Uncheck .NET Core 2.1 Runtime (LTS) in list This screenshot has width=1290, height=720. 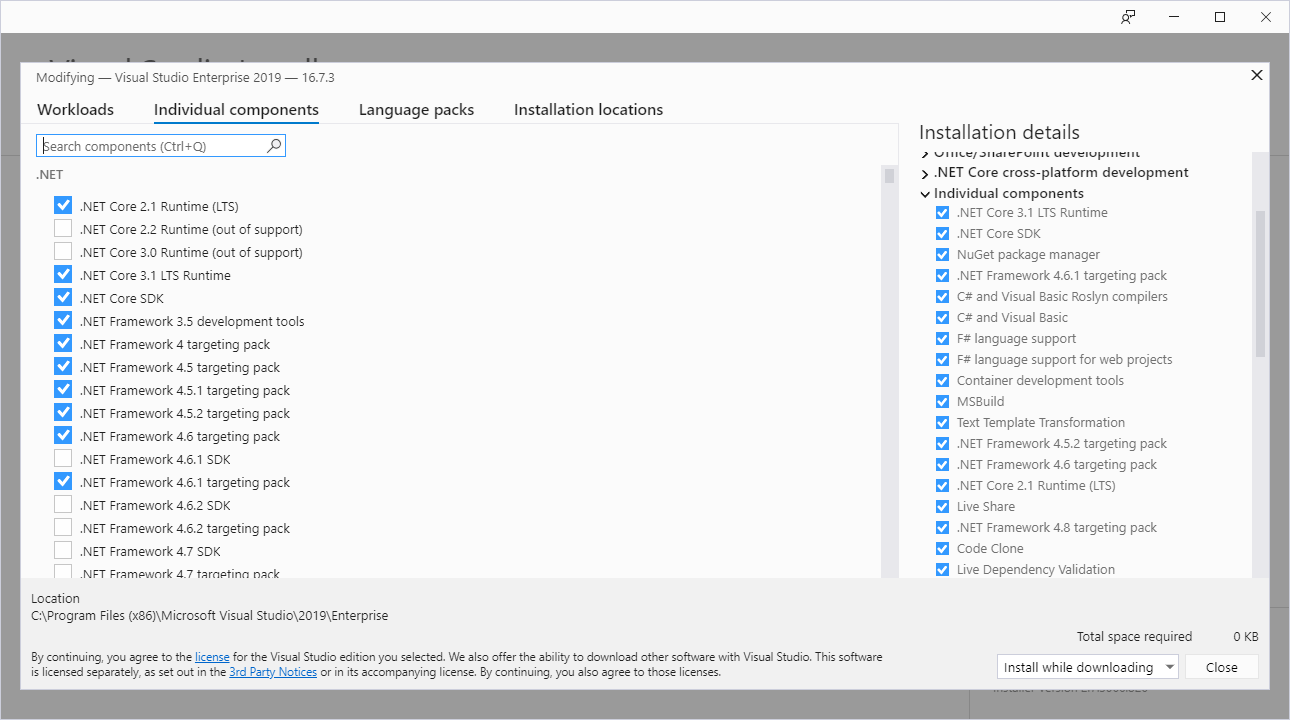pos(63,206)
